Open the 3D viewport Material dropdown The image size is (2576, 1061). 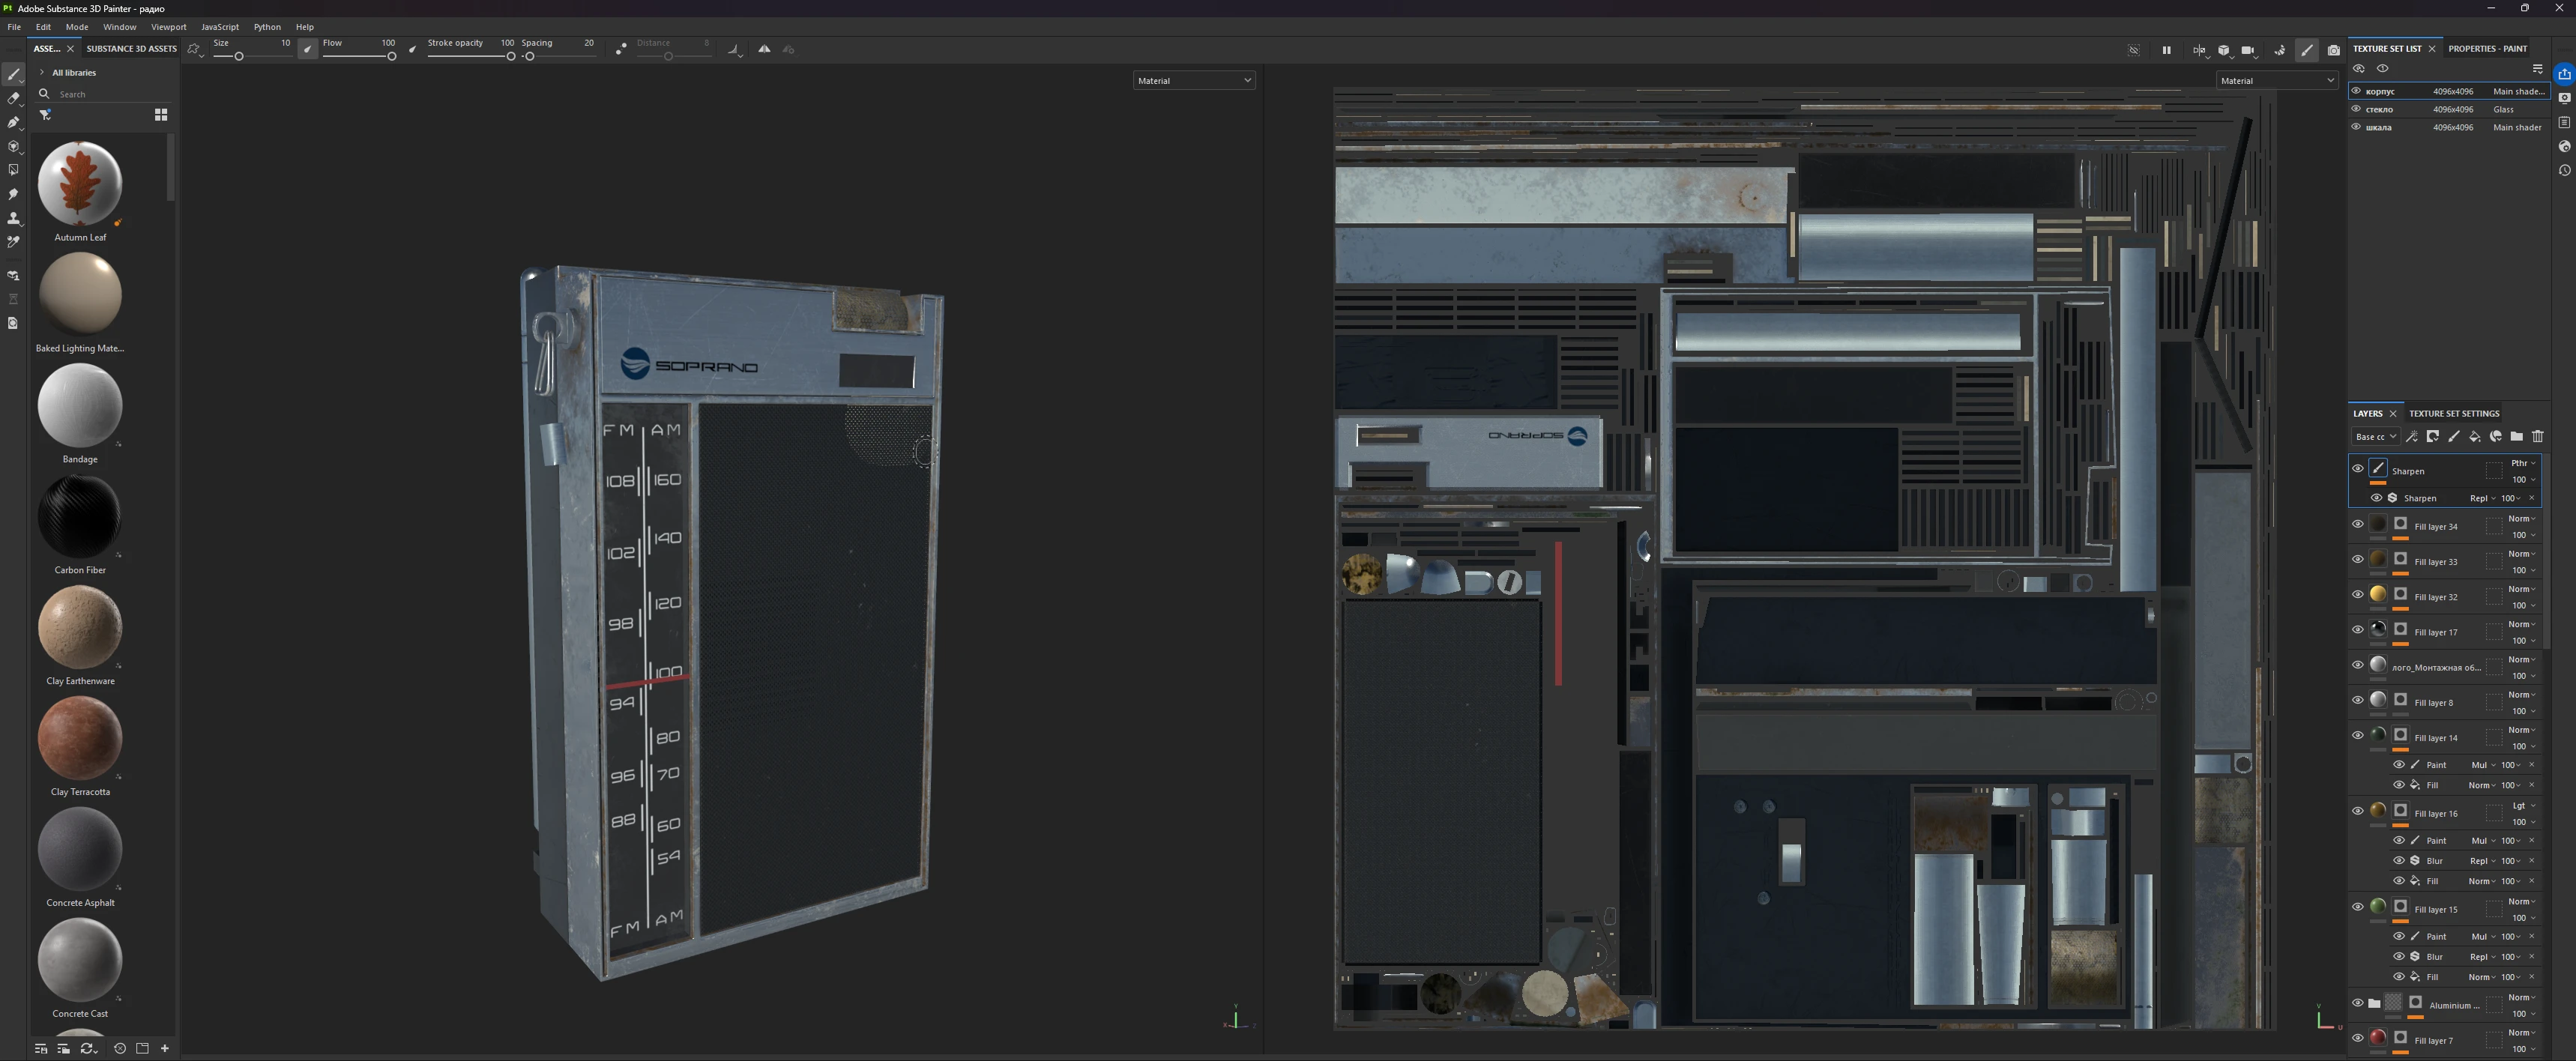1193,80
